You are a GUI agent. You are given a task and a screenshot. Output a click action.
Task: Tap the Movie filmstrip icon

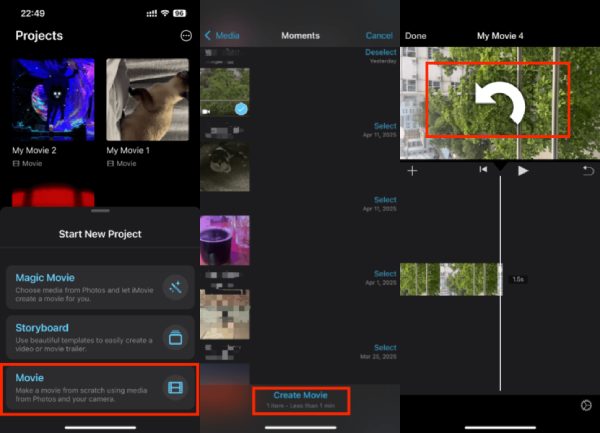tap(176, 388)
